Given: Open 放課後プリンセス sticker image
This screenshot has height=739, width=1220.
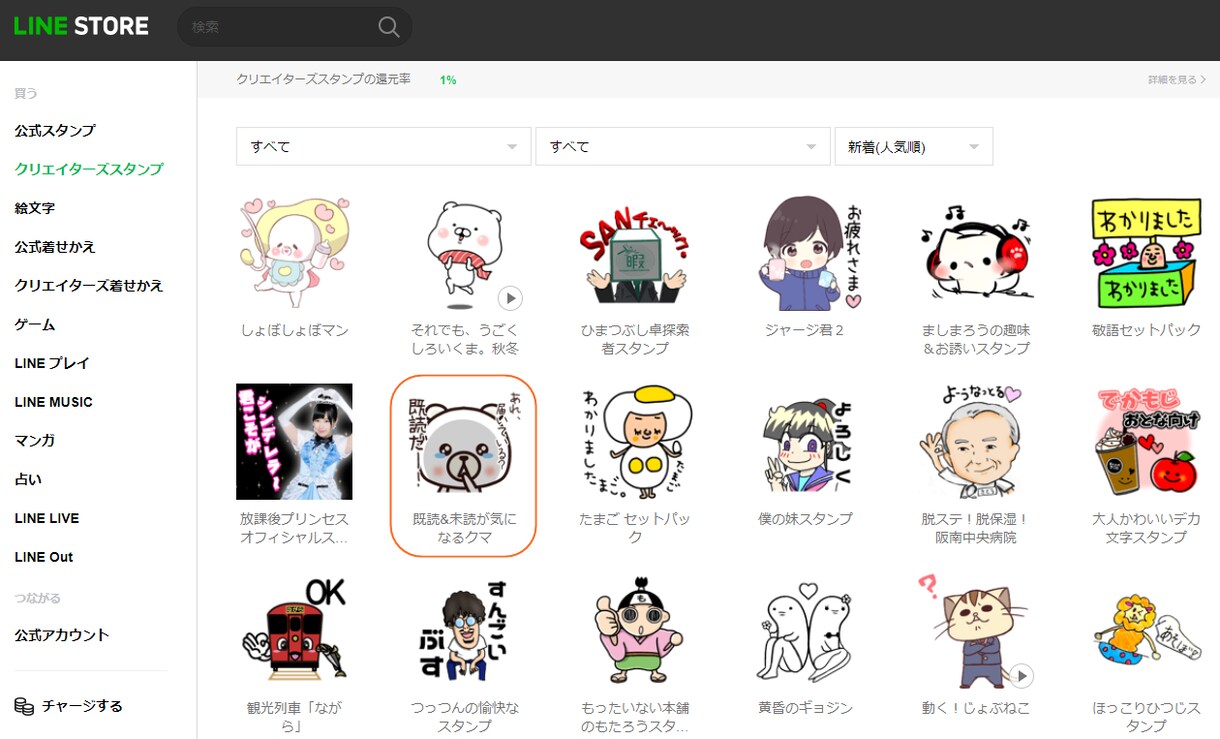Looking at the screenshot, I should [294, 441].
